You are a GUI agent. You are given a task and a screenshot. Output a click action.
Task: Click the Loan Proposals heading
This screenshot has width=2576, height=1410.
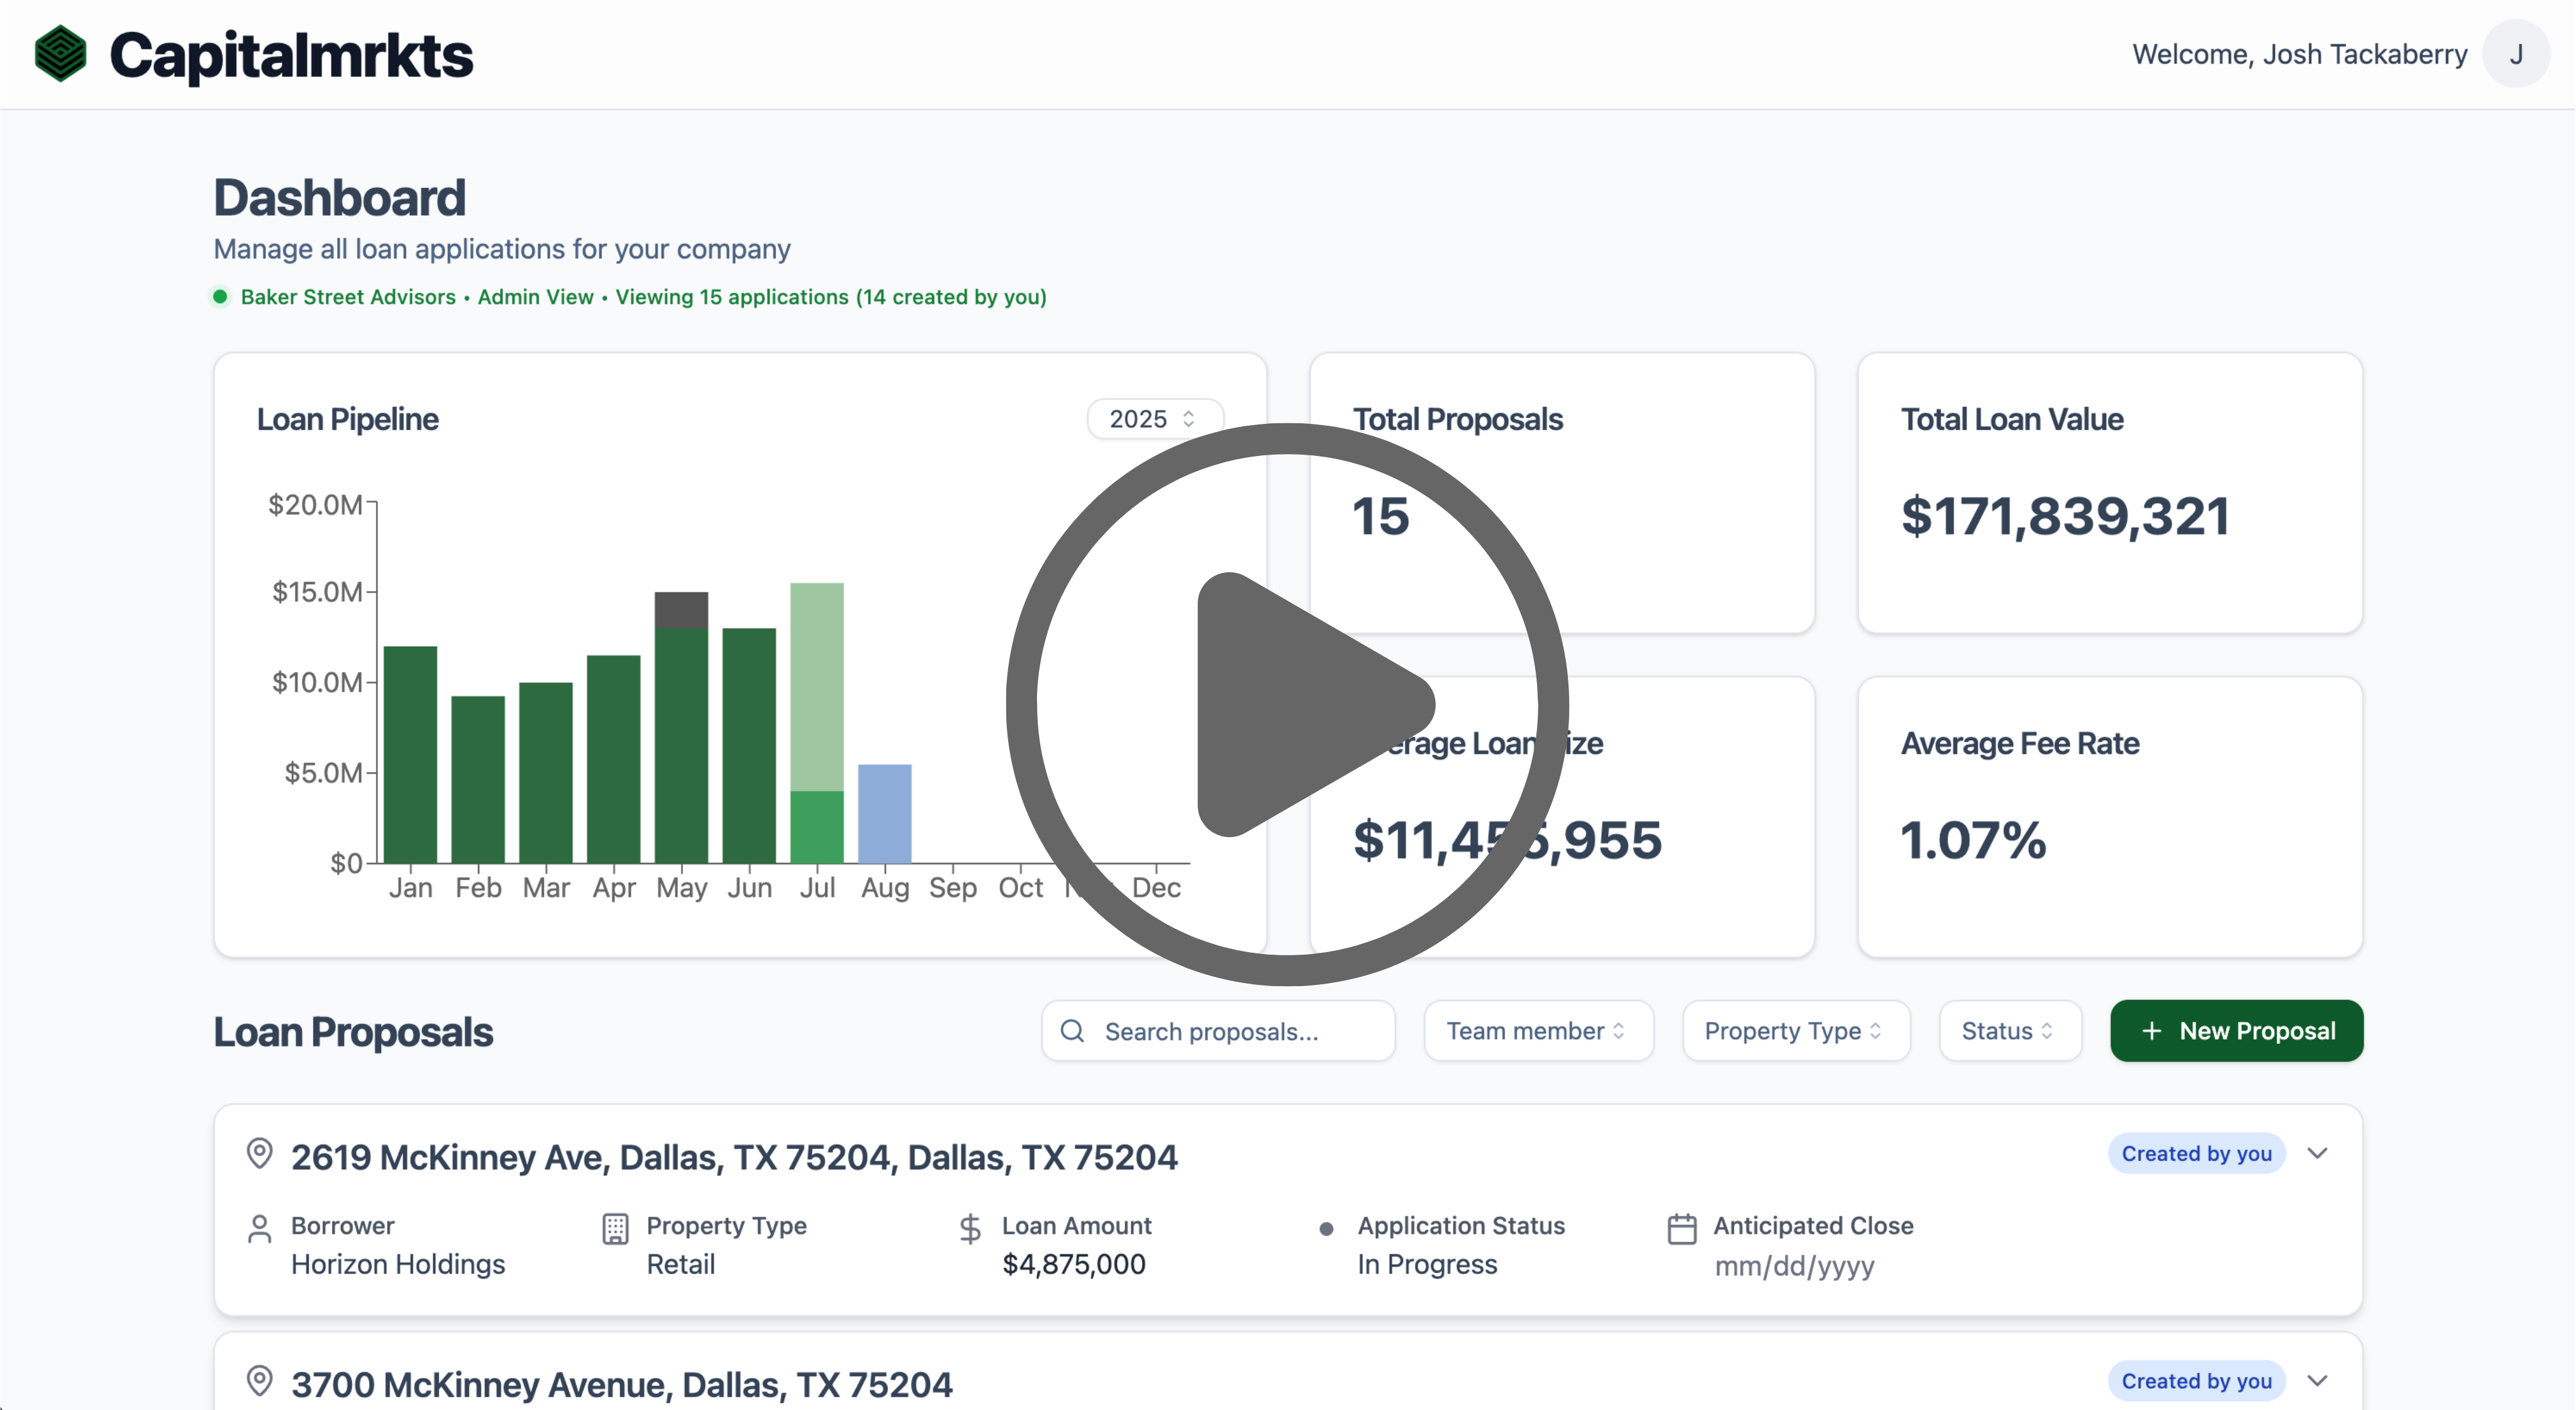tap(353, 1032)
